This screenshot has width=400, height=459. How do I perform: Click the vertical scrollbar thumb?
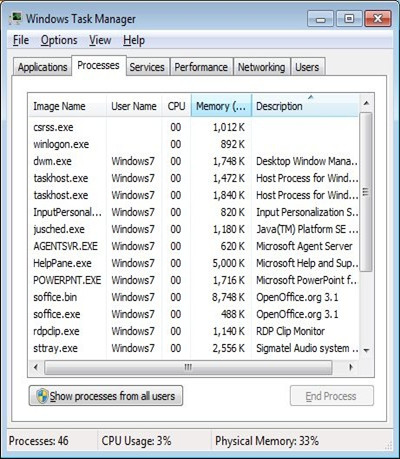click(366, 192)
